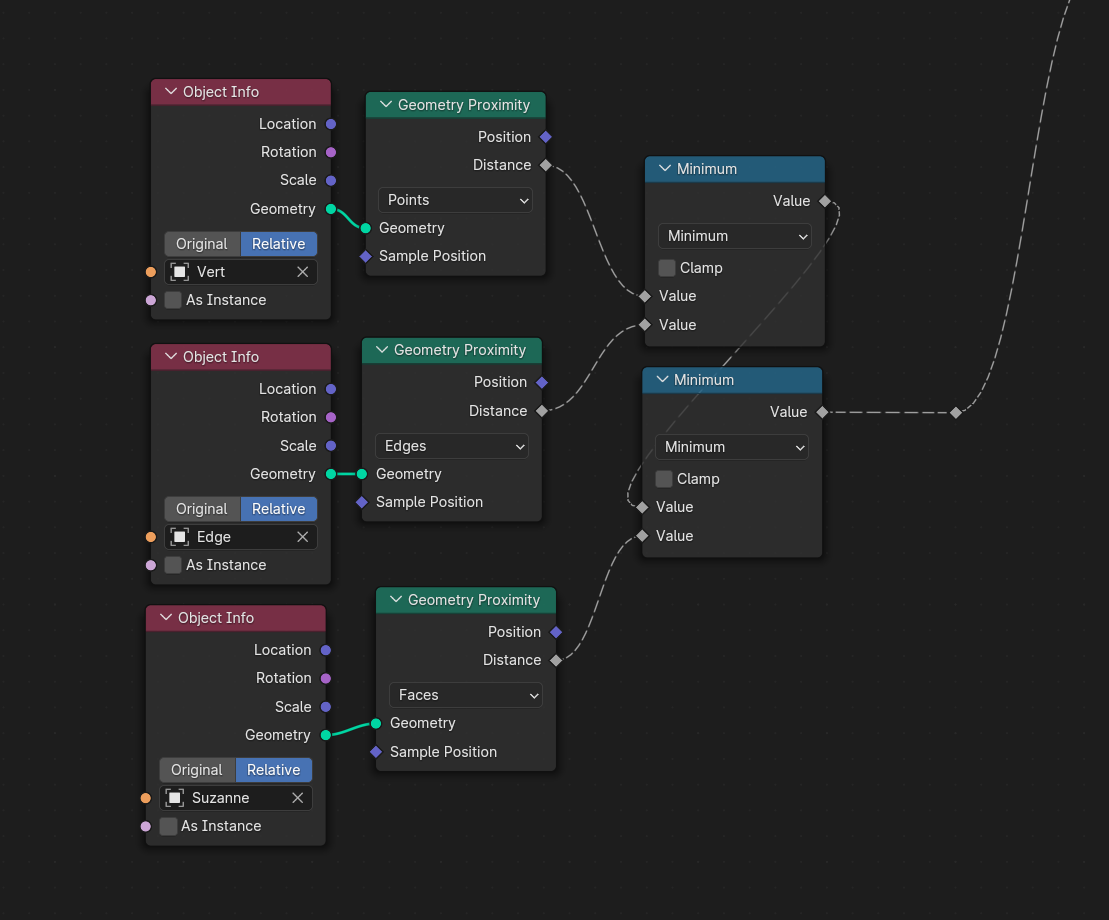Open the Faces target element dropdown
Image resolution: width=1109 pixels, height=920 pixels.
[466, 695]
